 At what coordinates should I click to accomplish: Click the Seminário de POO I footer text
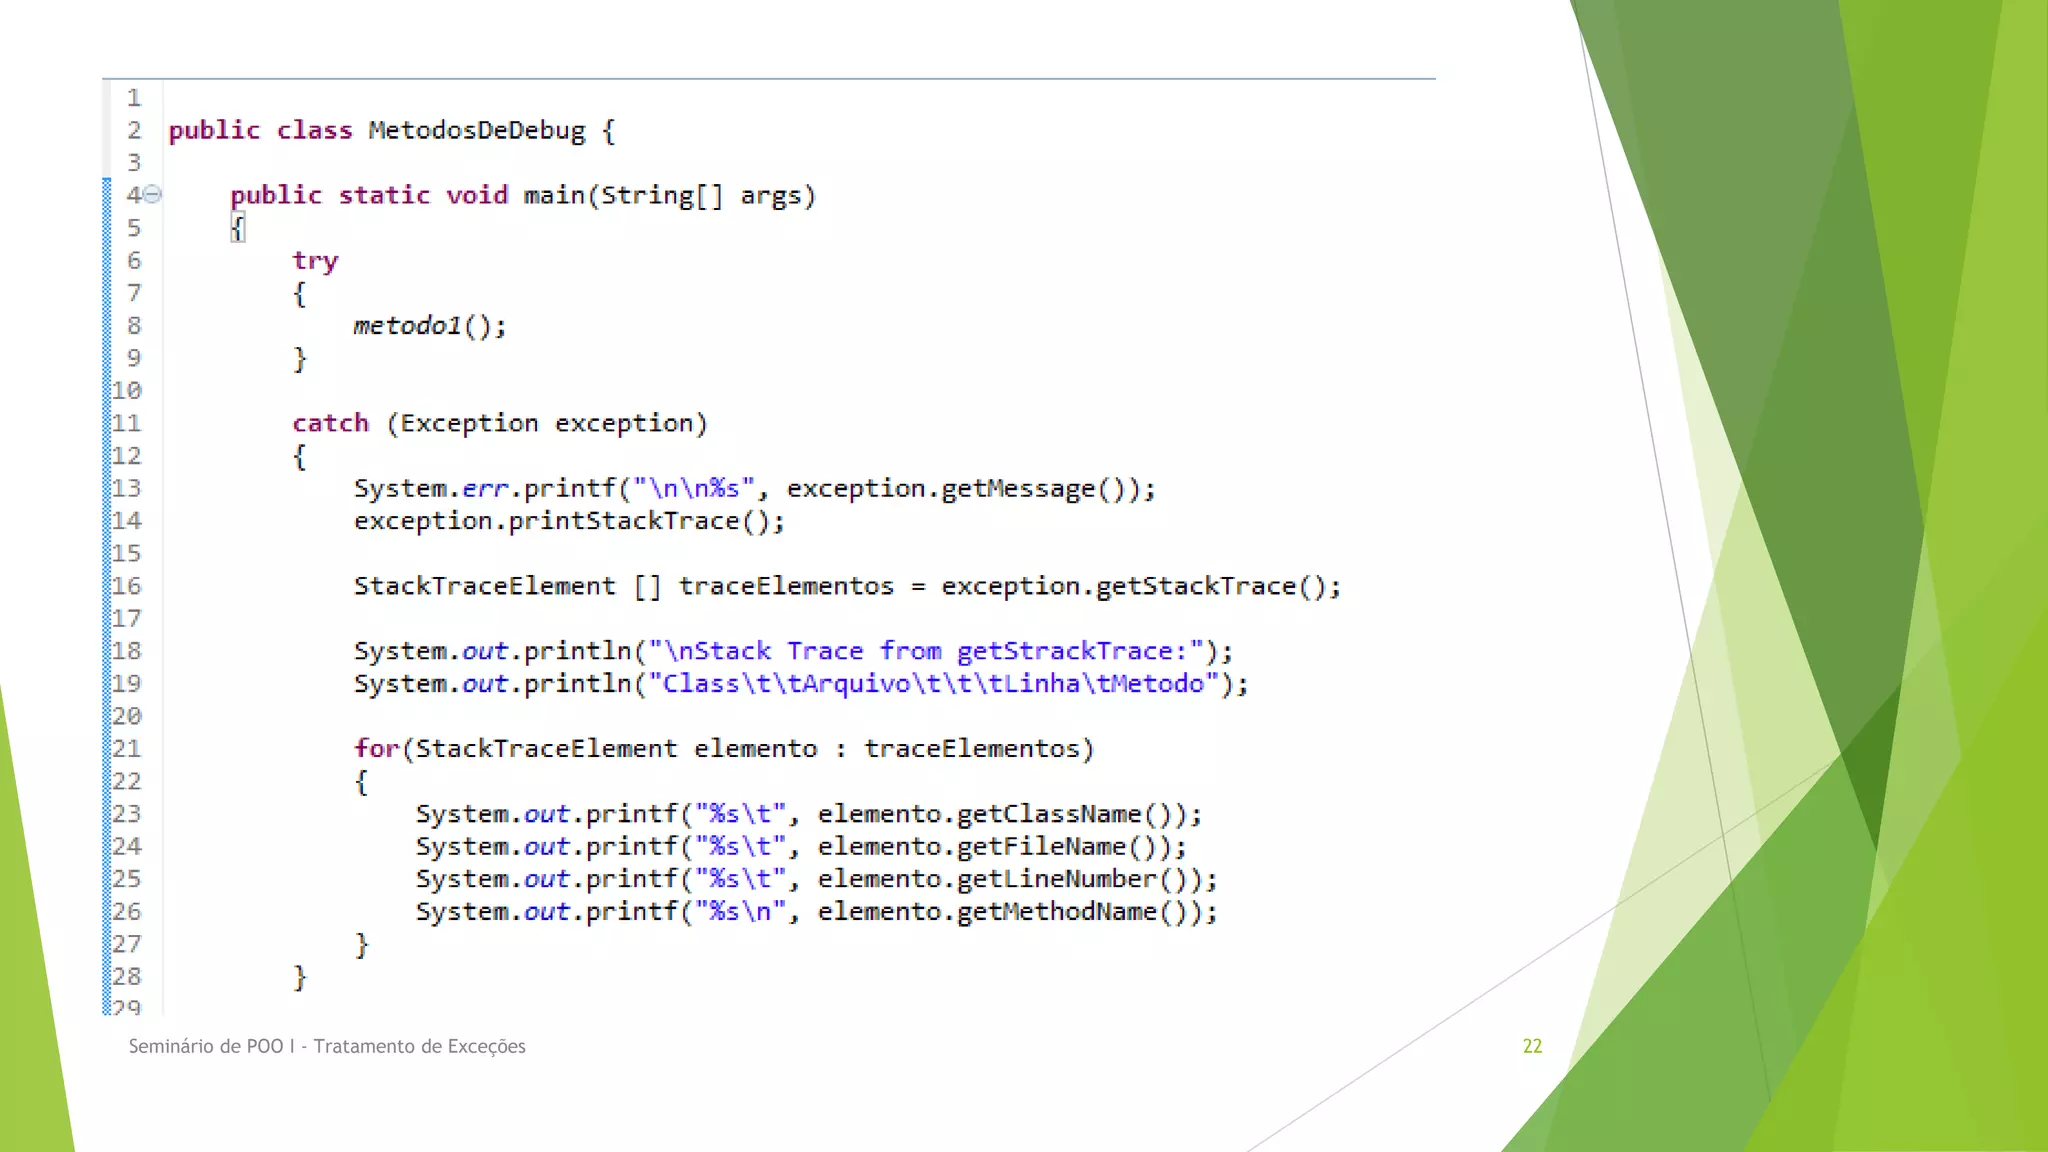tap(327, 1046)
